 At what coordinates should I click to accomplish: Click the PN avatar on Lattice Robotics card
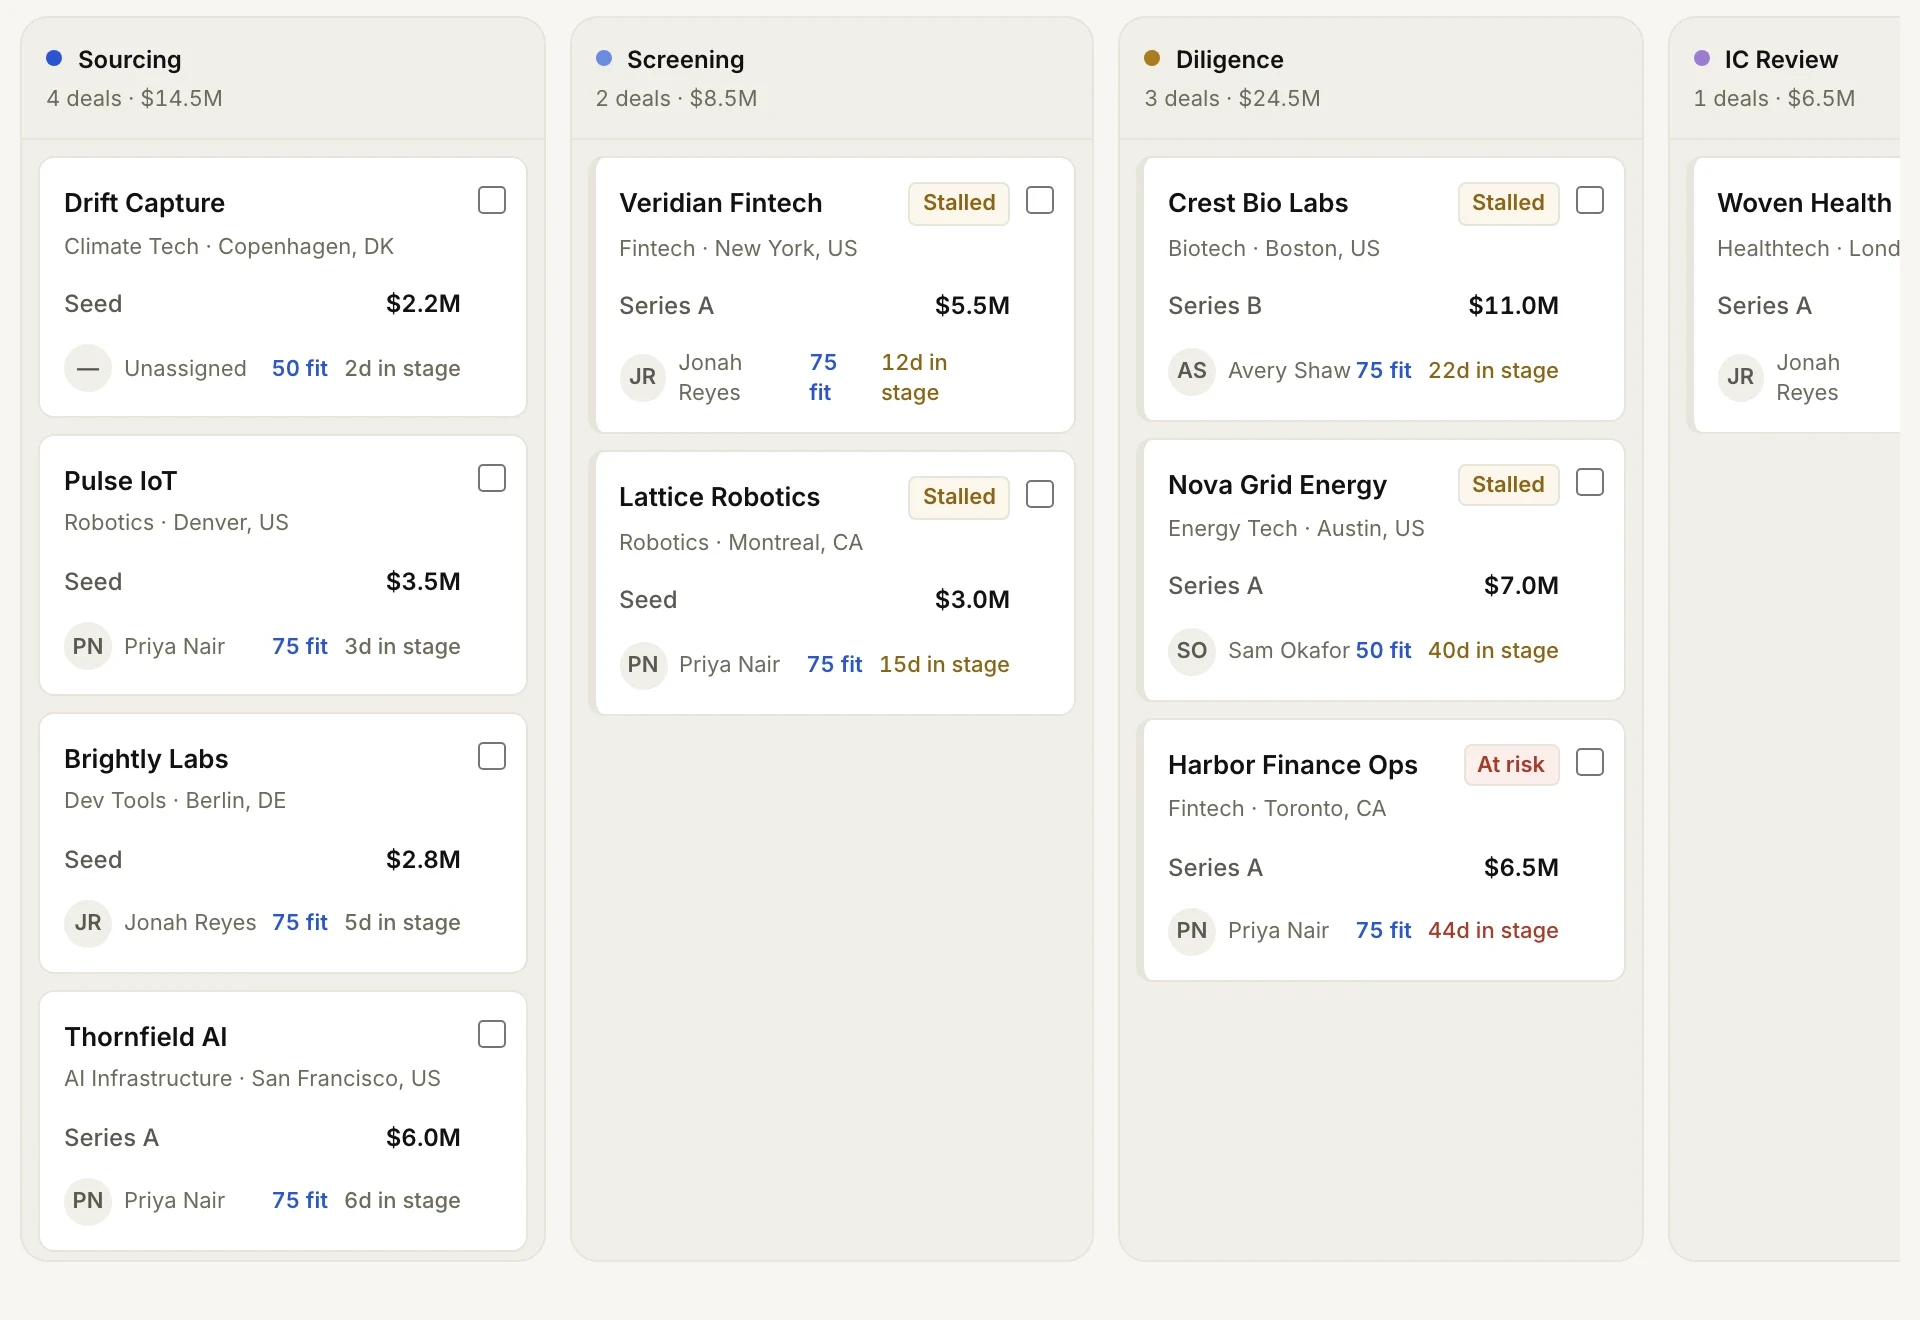pos(643,664)
